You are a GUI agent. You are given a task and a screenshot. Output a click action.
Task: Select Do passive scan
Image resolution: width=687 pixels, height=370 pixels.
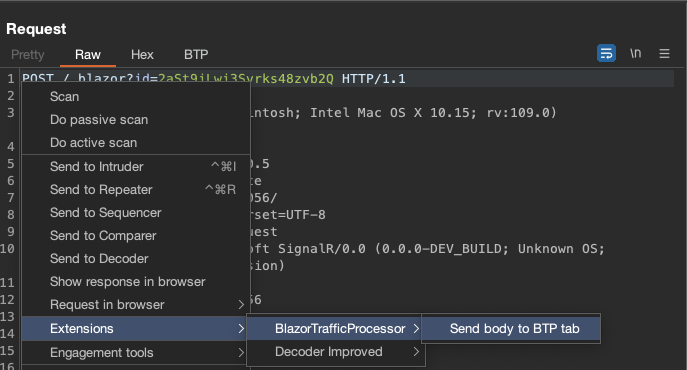[136, 120]
